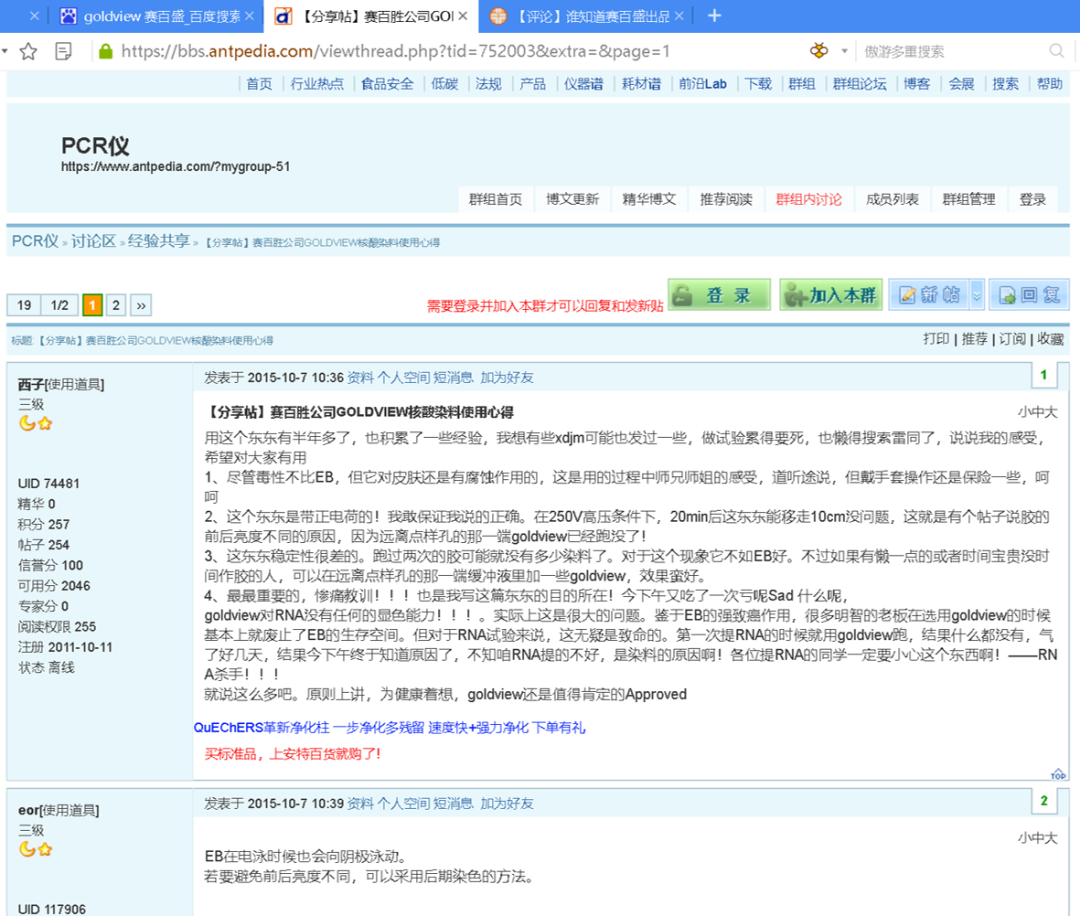Click the current page 1 button
The height and width of the screenshot is (916, 1080).
[92, 305]
